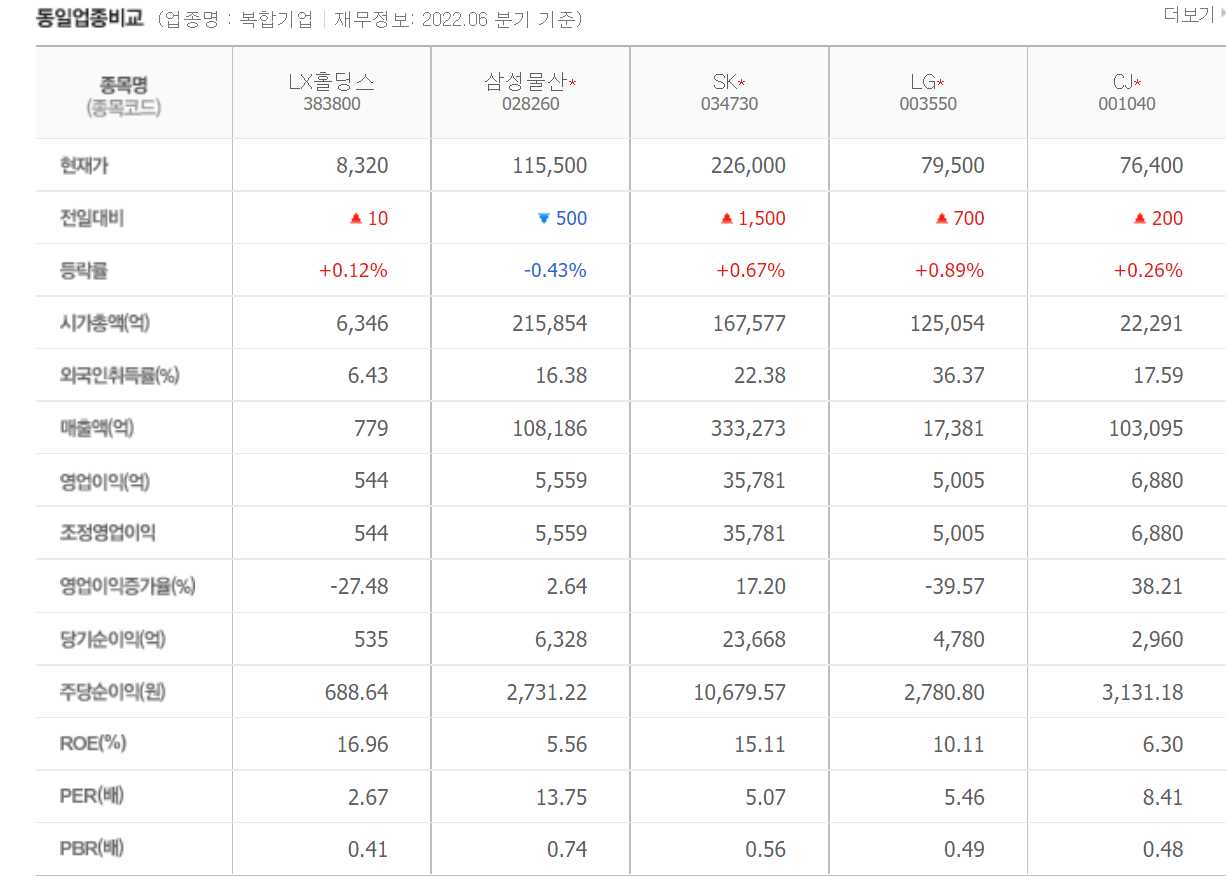Select the PBR(배) row label
Image resolution: width=1228 pixels, height=881 pixels.
[x=92, y=849]
